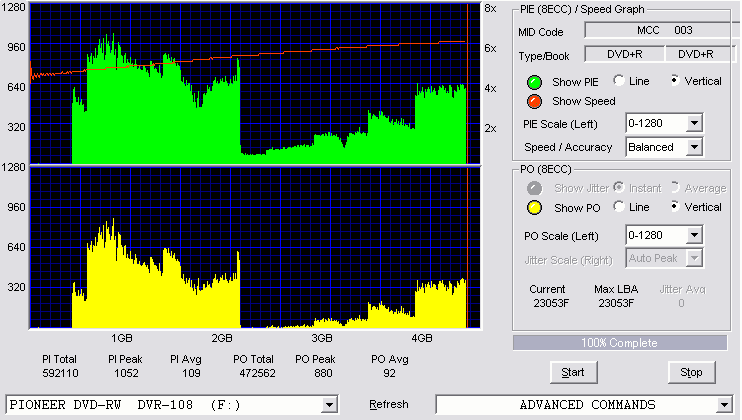Image resolution: width=742 pixels, height=420 pixels.
Task: Click the PI Avg value 109
Action: [191, 373]
